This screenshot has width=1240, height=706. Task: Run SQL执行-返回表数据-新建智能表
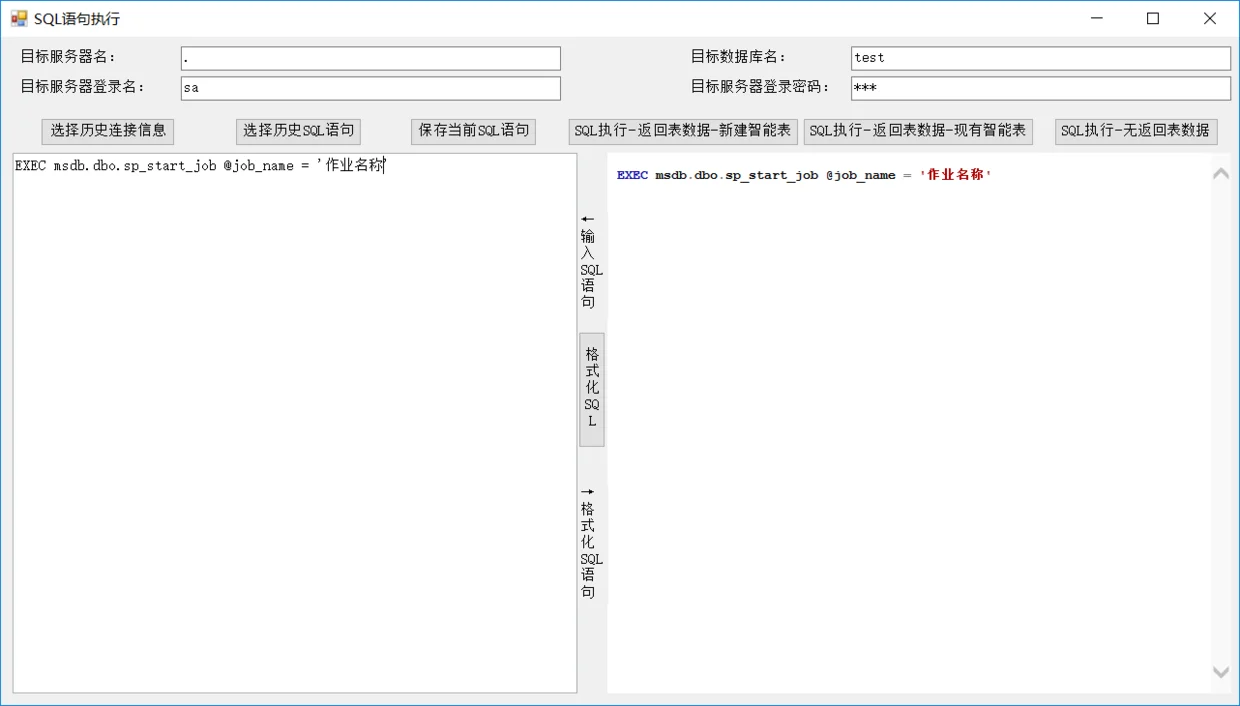[x=683, y=131]
